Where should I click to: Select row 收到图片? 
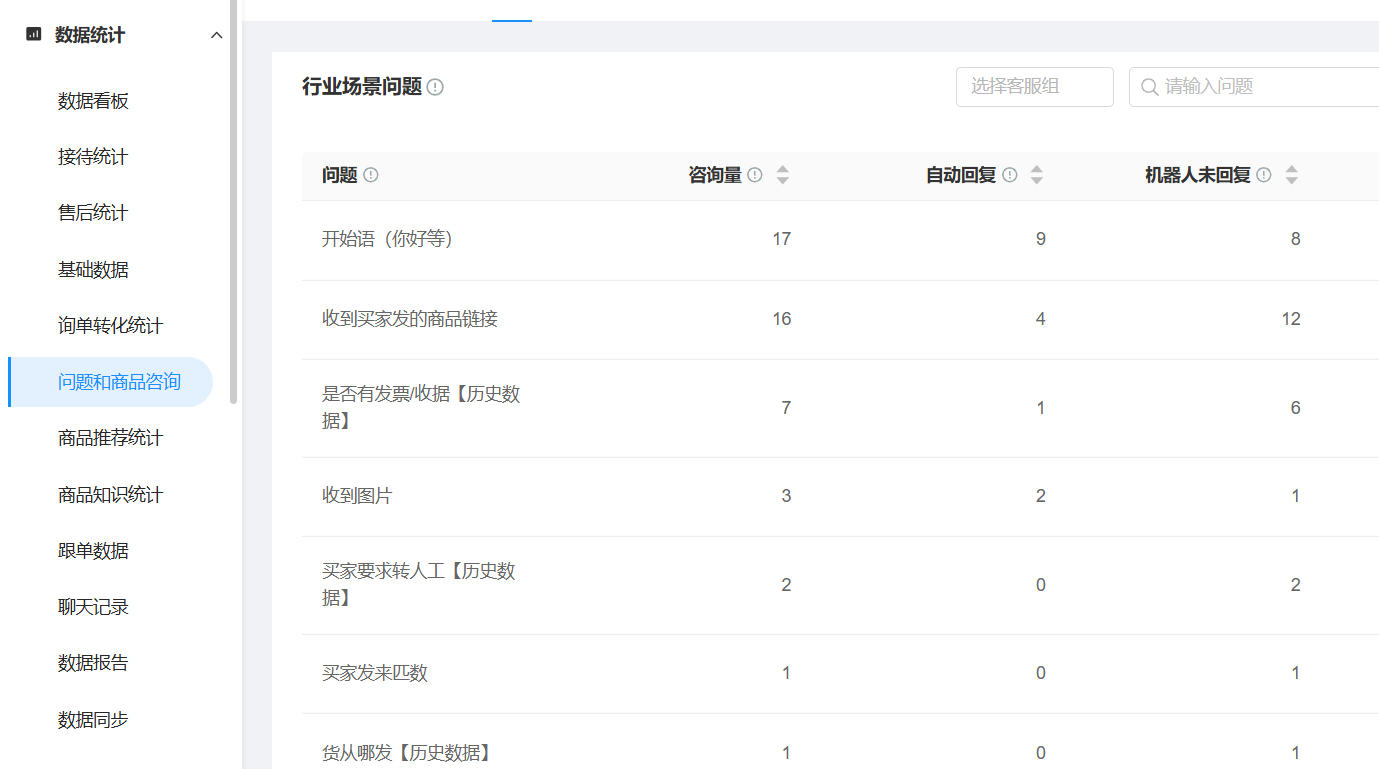pos(840,497)
